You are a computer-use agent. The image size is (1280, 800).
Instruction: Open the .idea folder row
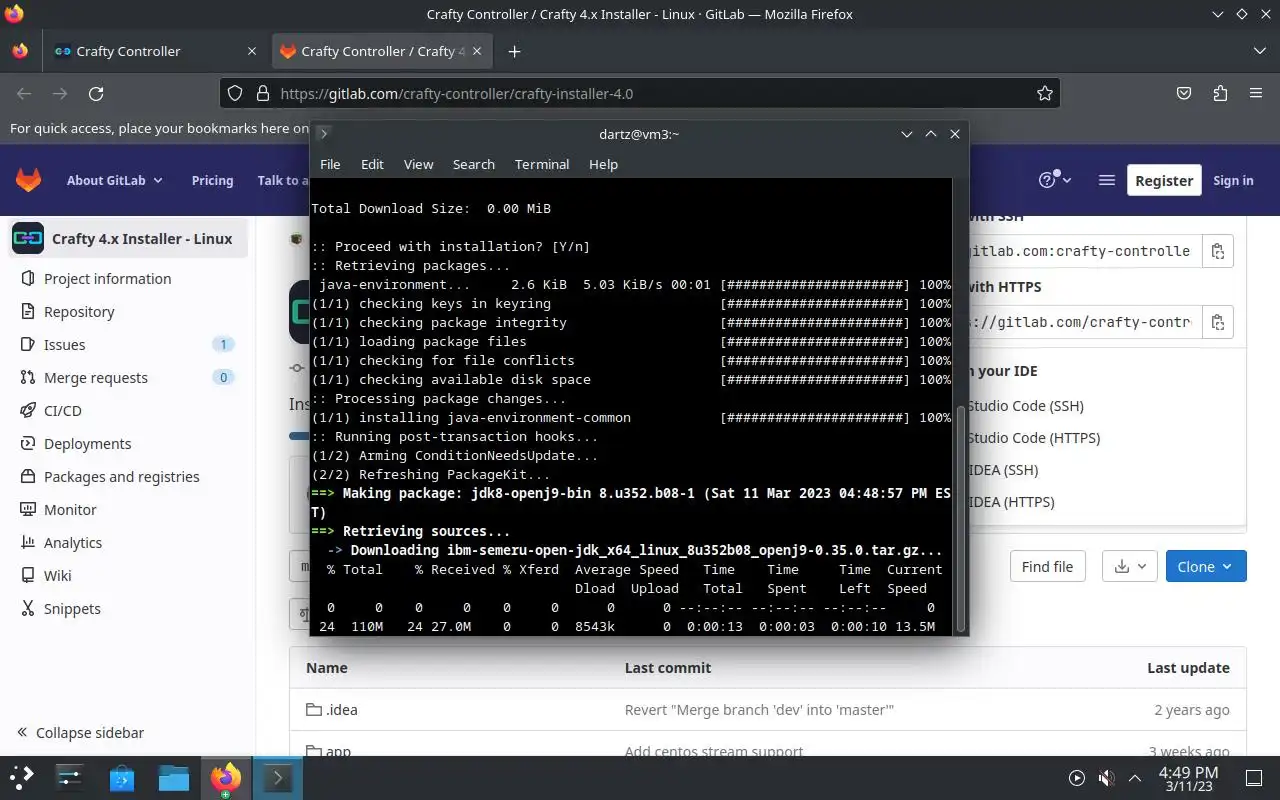[767, 710]
